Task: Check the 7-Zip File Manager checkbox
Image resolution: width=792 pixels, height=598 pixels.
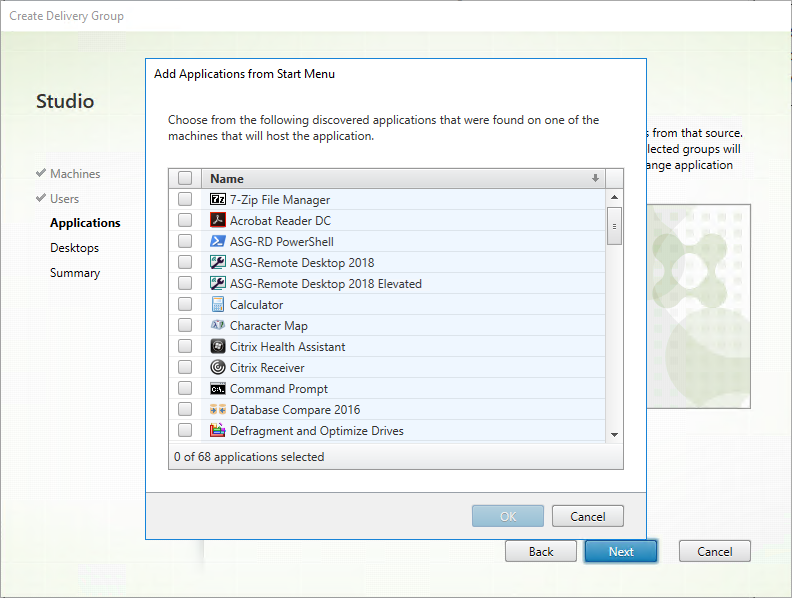Action: coord(185,199)
